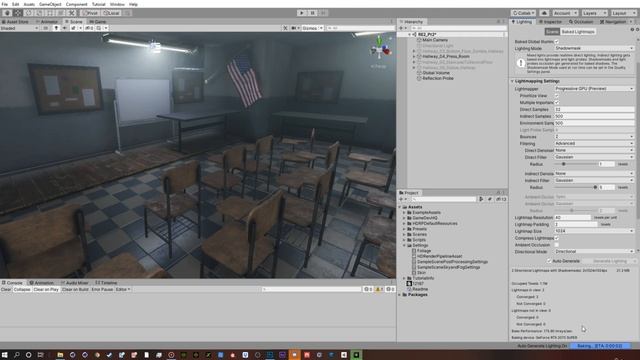Click Clear on Play button
The image size is (640, 360).
click(46, 289)
